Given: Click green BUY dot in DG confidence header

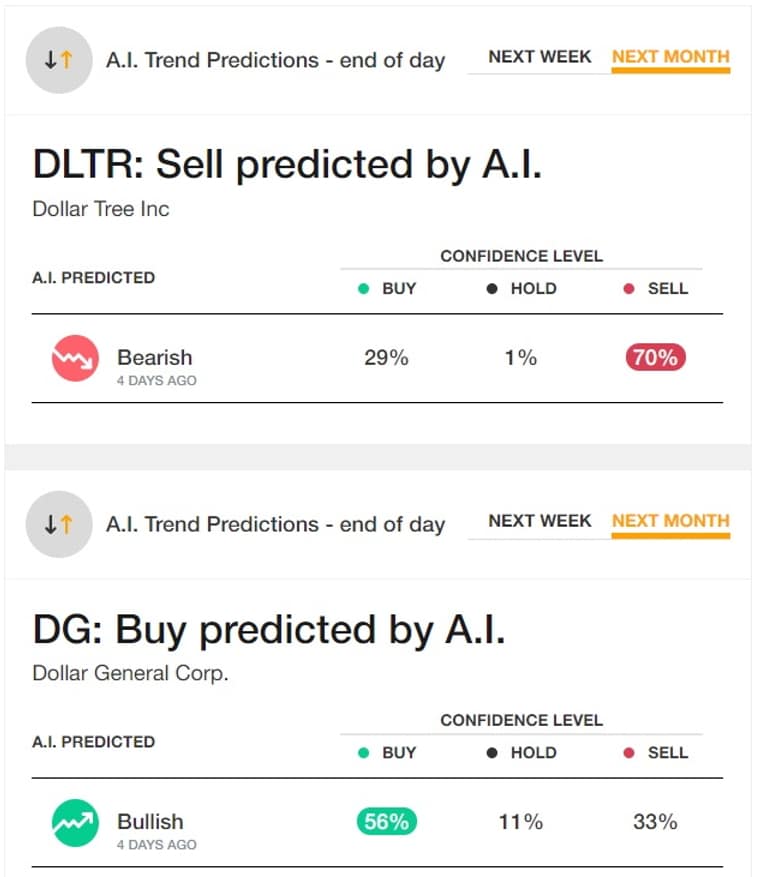Looking at the screenshot, I should pyautogui.click(x=364, y=753).
